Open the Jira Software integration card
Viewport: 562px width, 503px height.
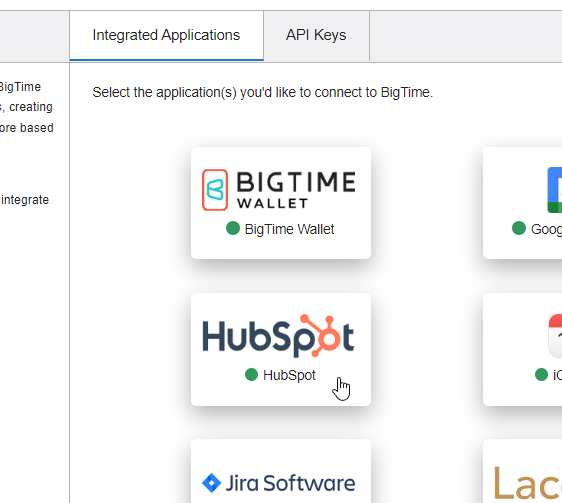pos(281,471)
